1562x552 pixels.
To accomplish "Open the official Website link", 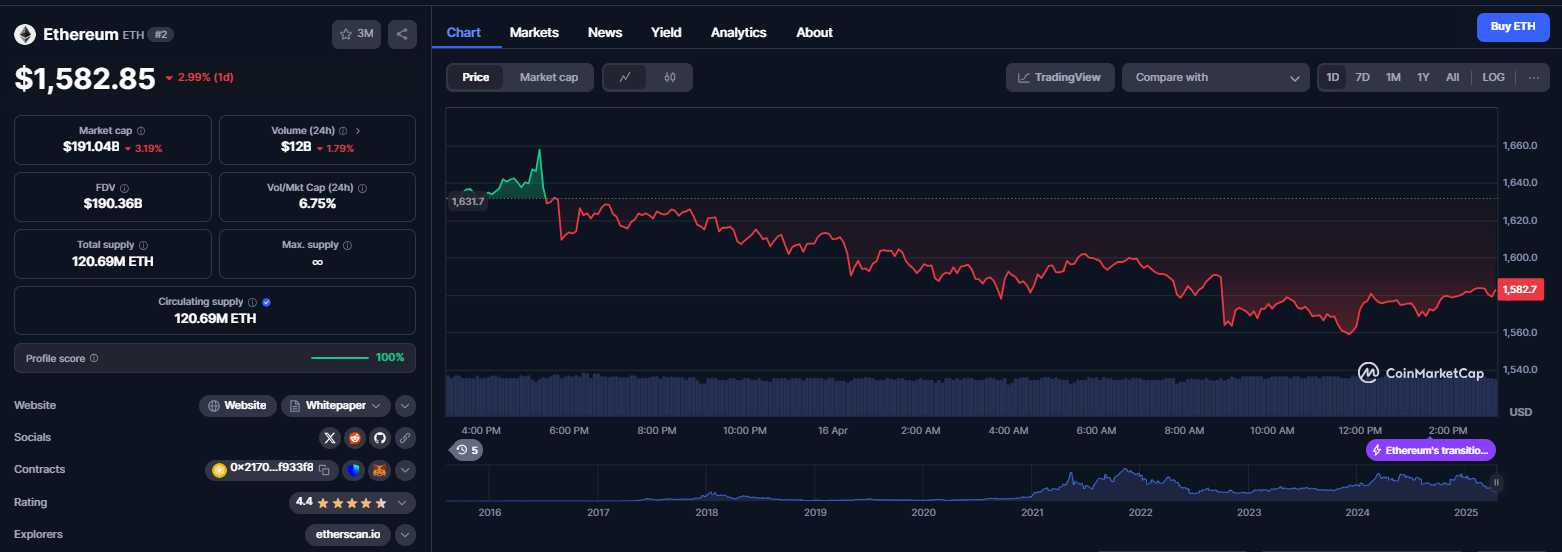I will click(237, 405).
